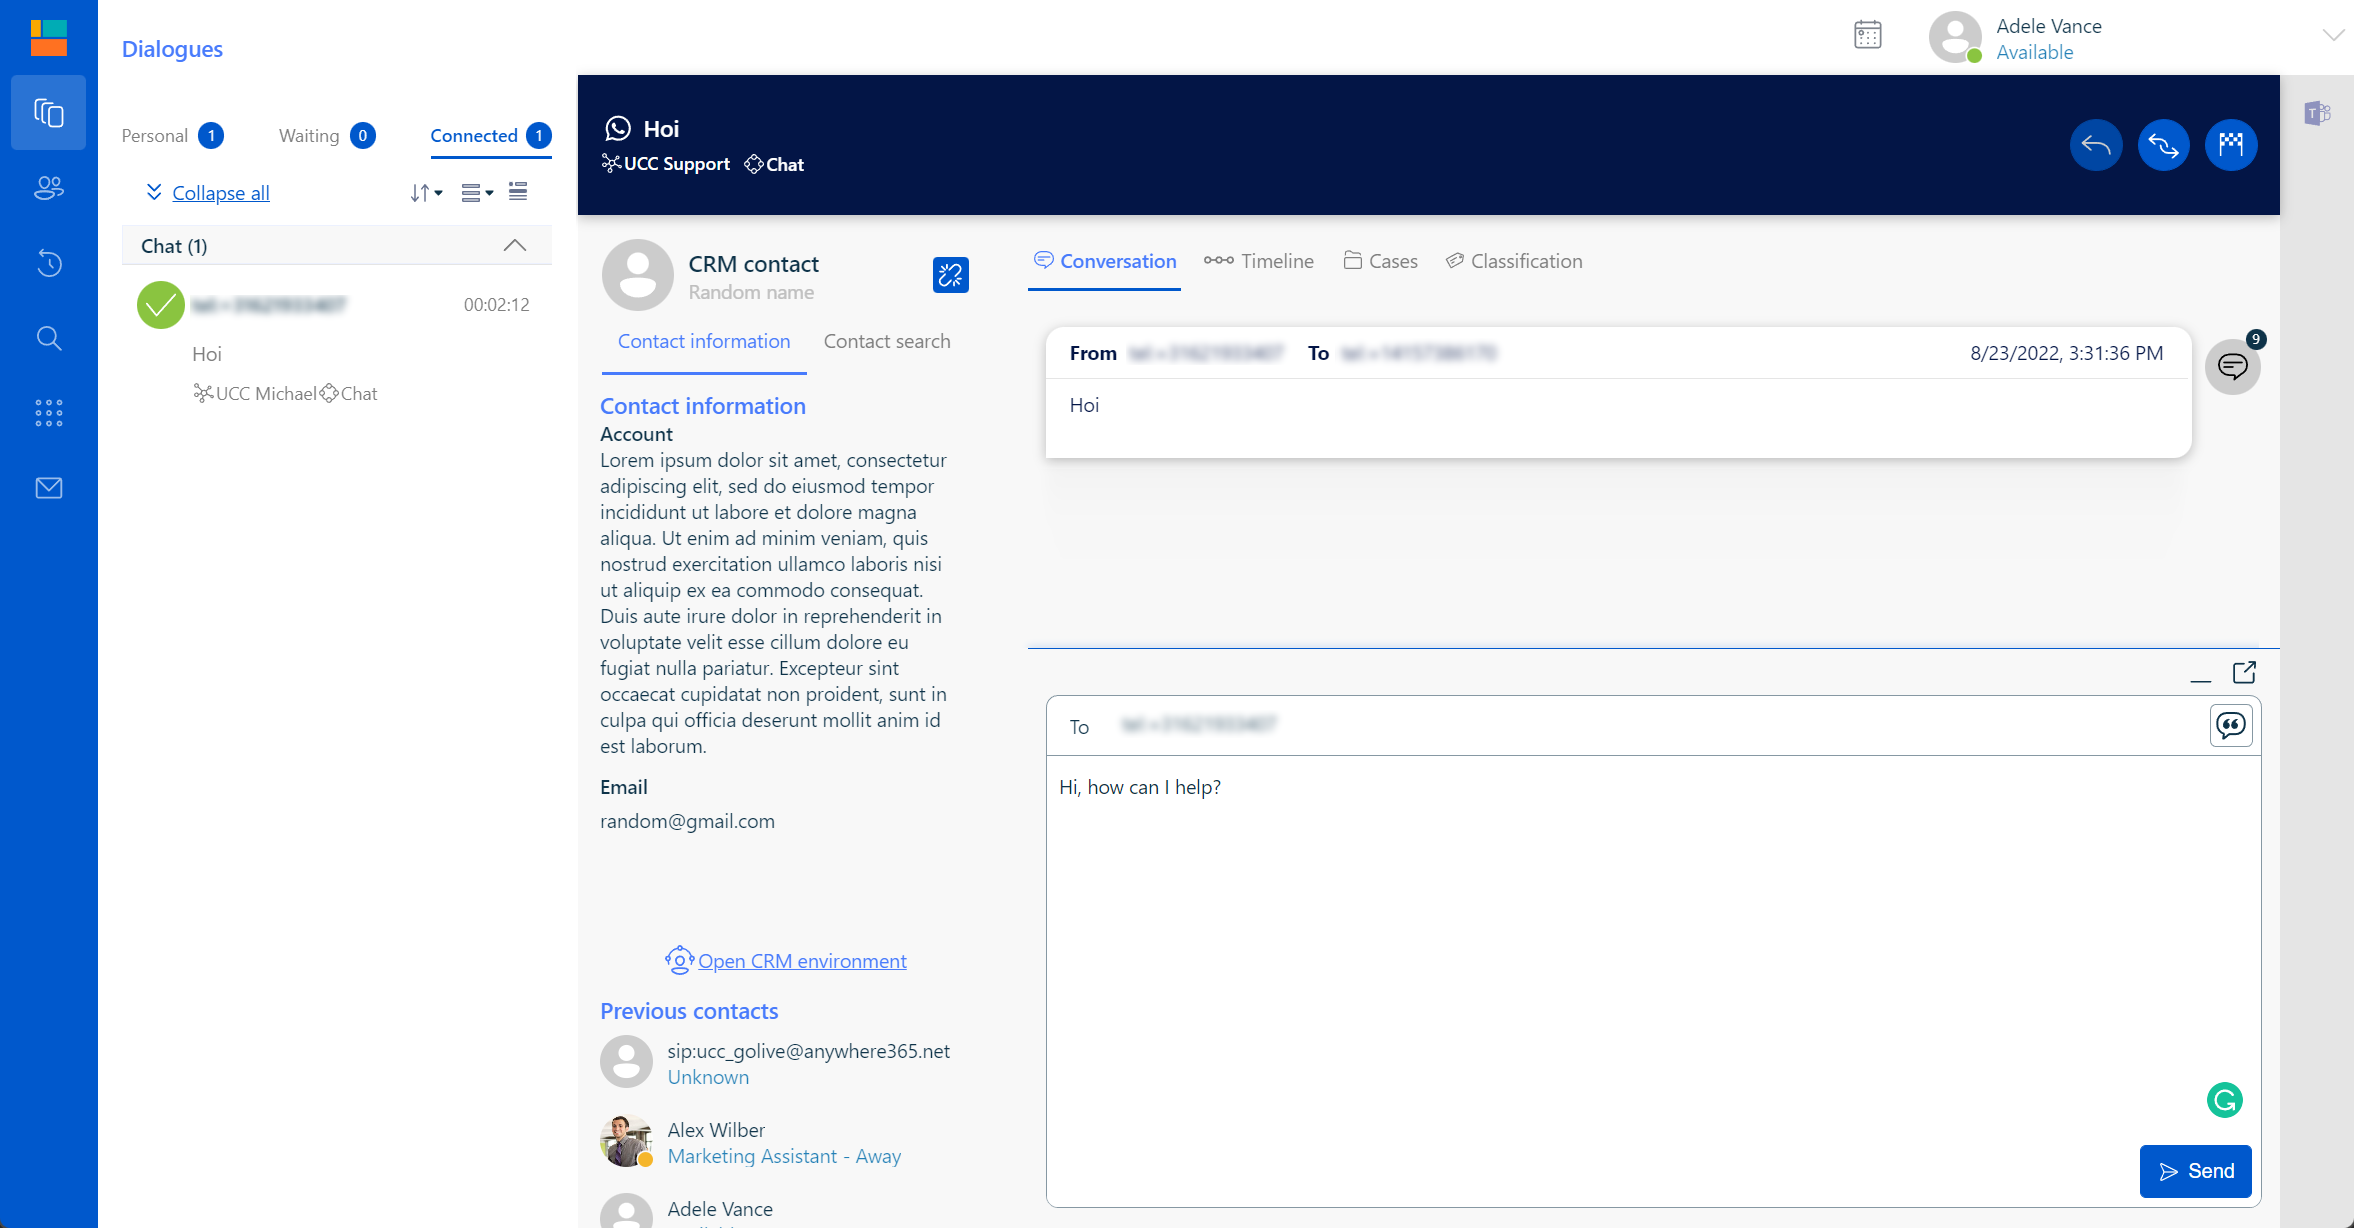Open the canned responses quote icon
This screenshot has width=2354, height=1228.
[2230, 726]
